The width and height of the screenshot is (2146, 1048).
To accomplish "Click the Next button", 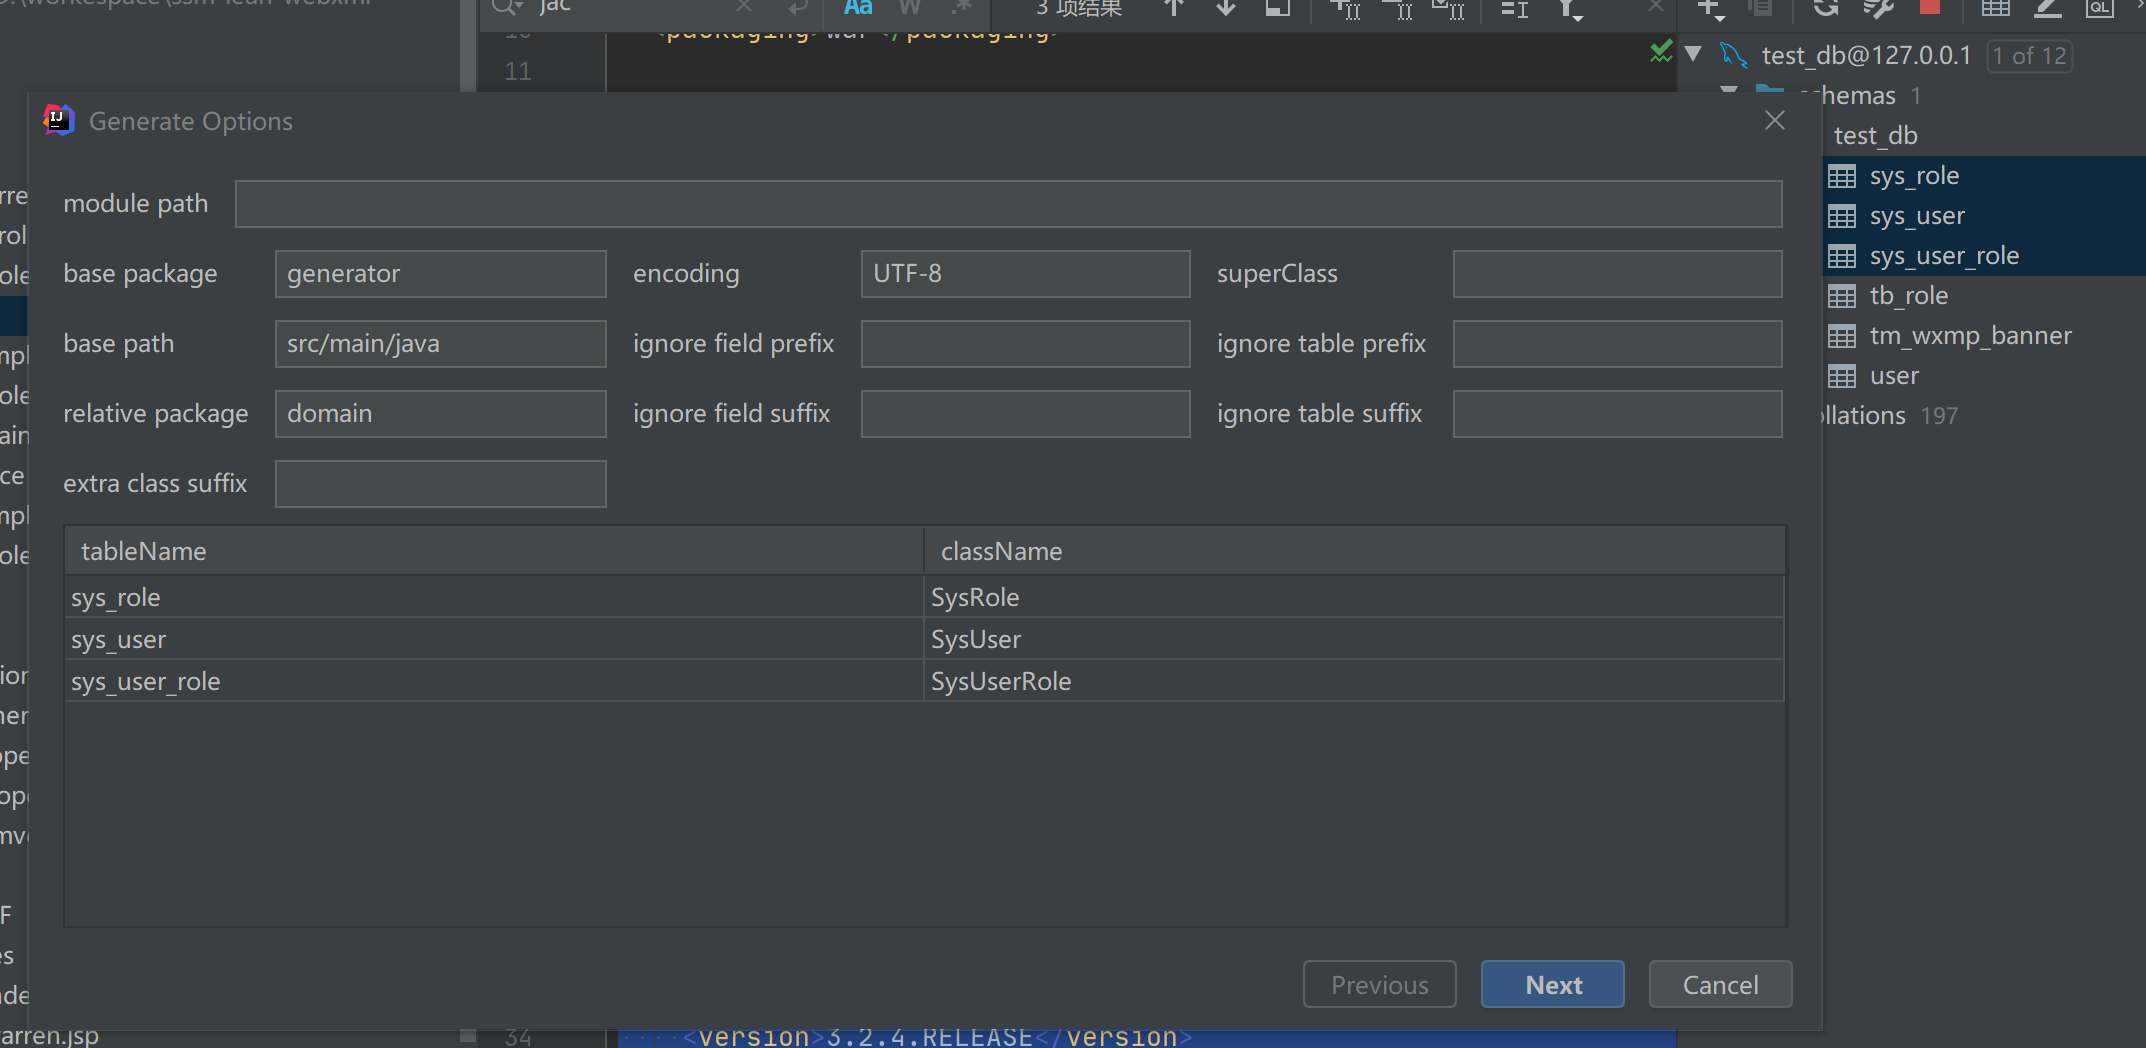I will [x=1552, y=985].
